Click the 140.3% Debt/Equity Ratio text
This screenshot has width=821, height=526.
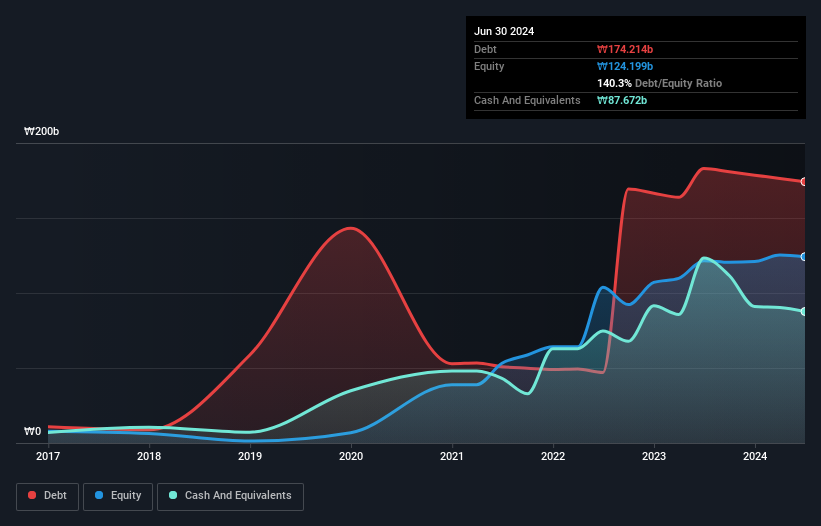click(659, 83)
